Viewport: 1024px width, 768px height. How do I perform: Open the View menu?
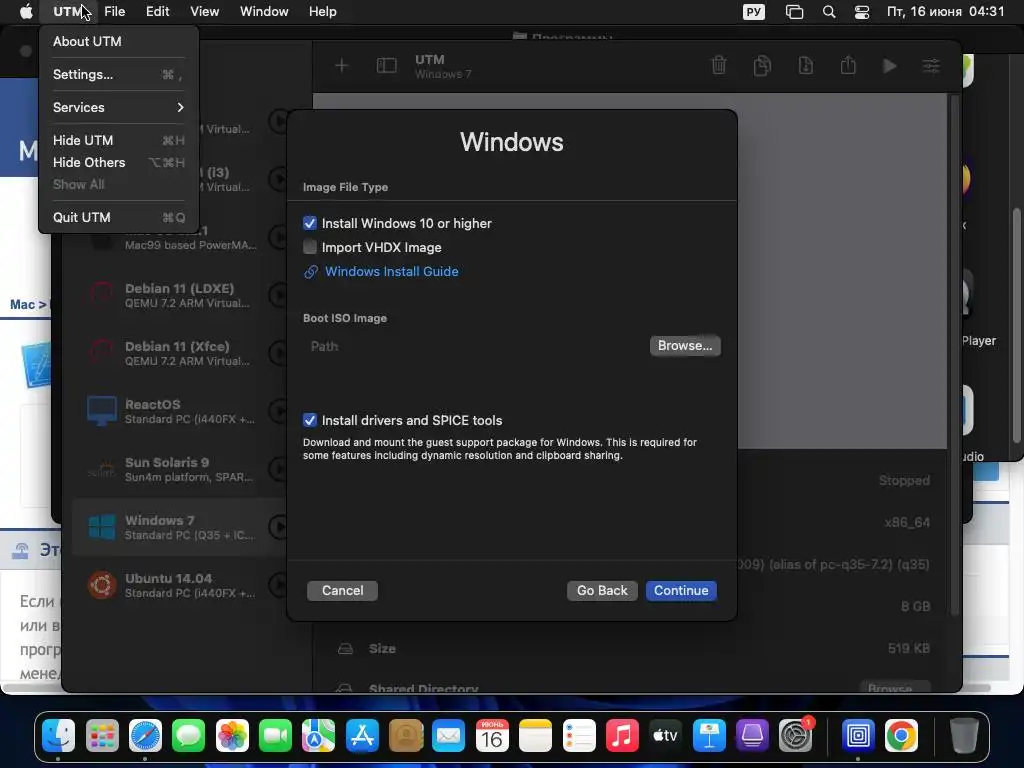click(x=204, y=12)
